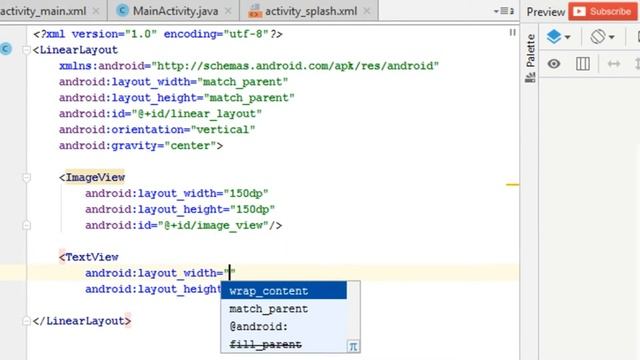Click the ImageView layout_width "150dp" value
This screenshot has width=640, height=360.
(x=246, y=193)
